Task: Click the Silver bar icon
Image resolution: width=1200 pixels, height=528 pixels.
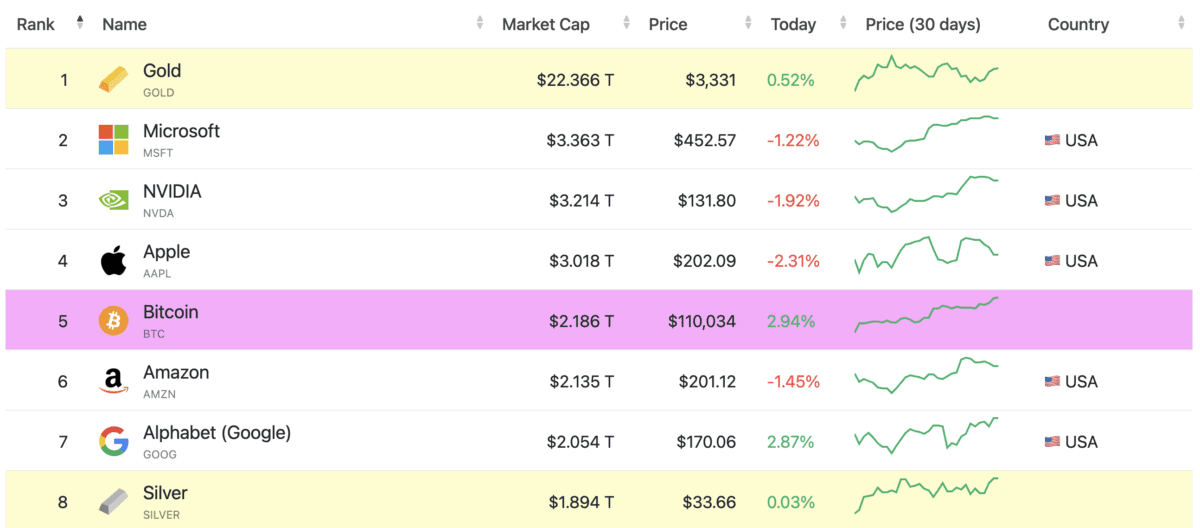Action: pos(113,502)
